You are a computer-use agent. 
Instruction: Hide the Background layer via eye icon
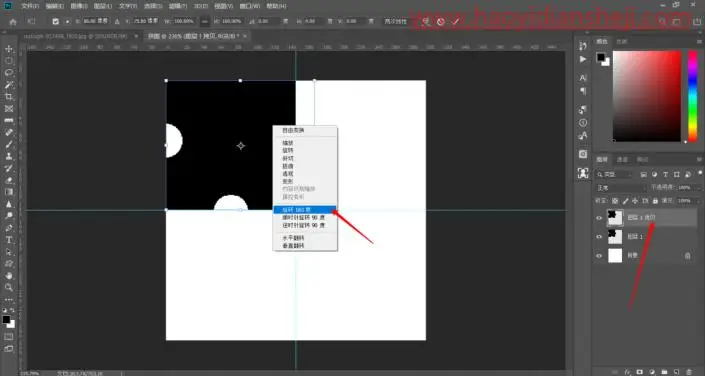pyautogui.click(x=599, y=255)
